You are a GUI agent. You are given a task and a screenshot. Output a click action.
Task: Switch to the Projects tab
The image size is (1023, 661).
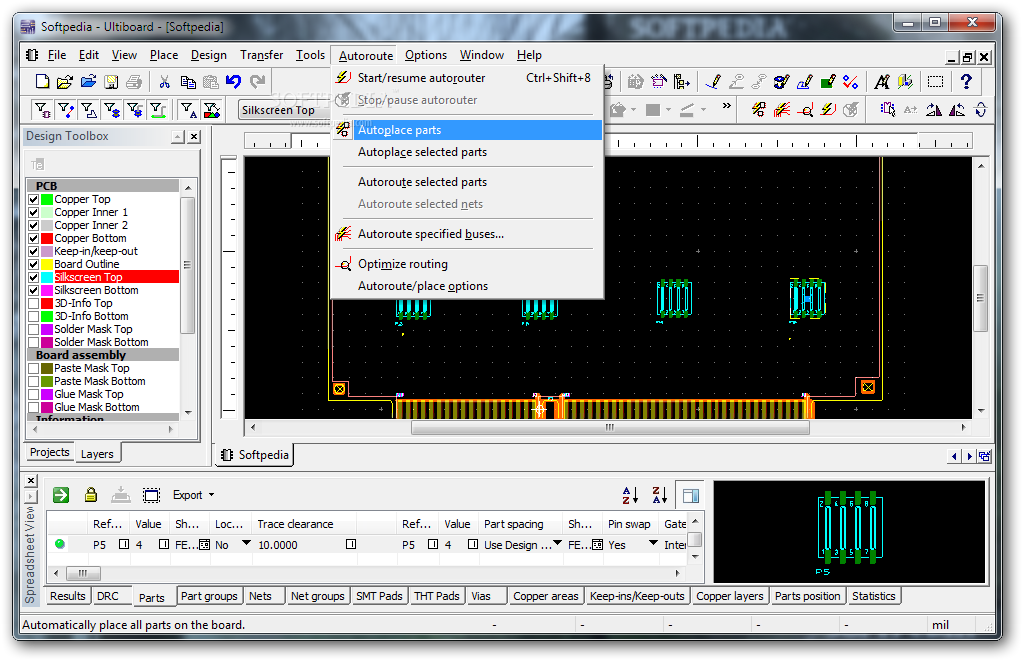click(50, 452)
